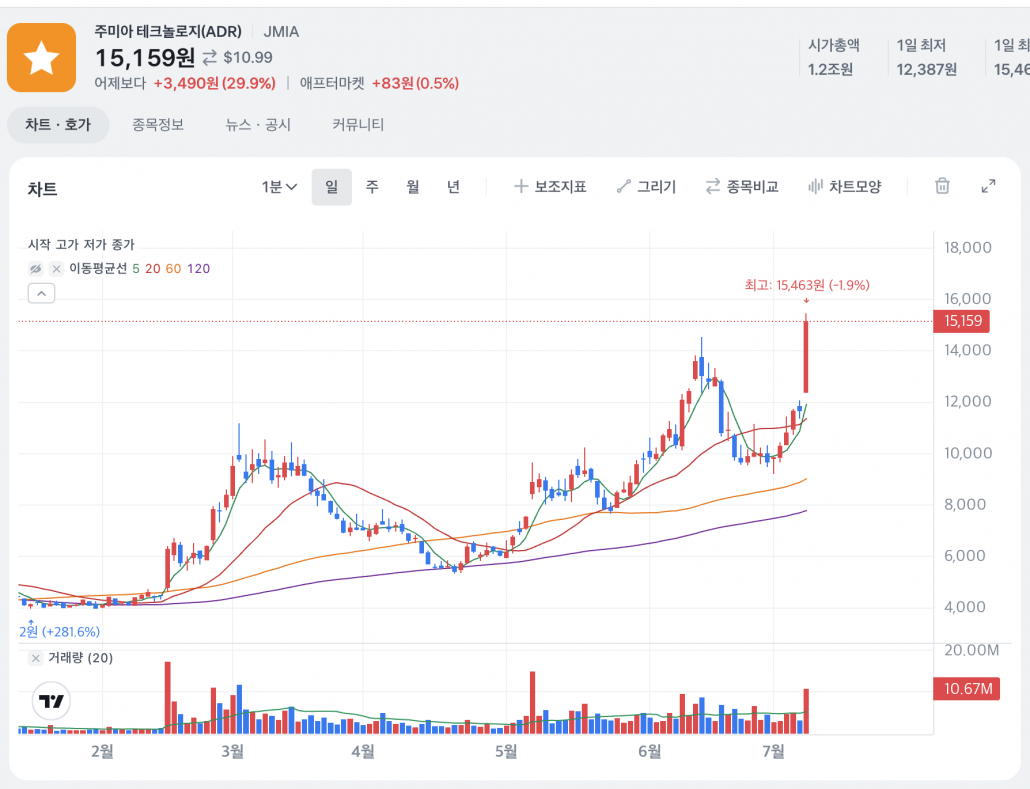Hide the moving average indicator
The height and width of the screenshot is (789, 1030).
coord(35,269)
